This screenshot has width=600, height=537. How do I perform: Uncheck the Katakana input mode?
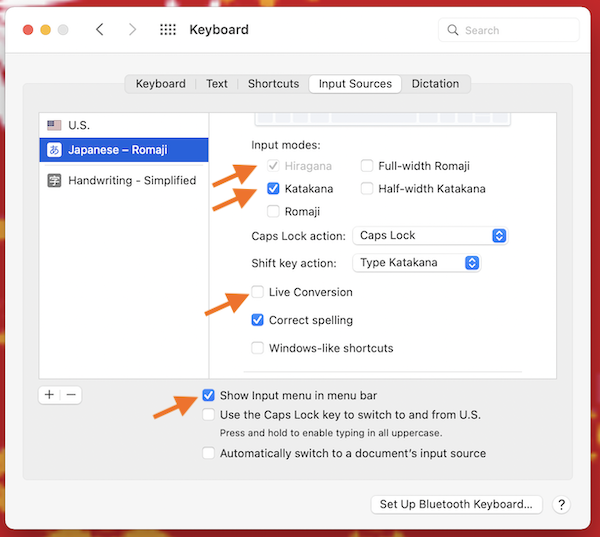275,188
